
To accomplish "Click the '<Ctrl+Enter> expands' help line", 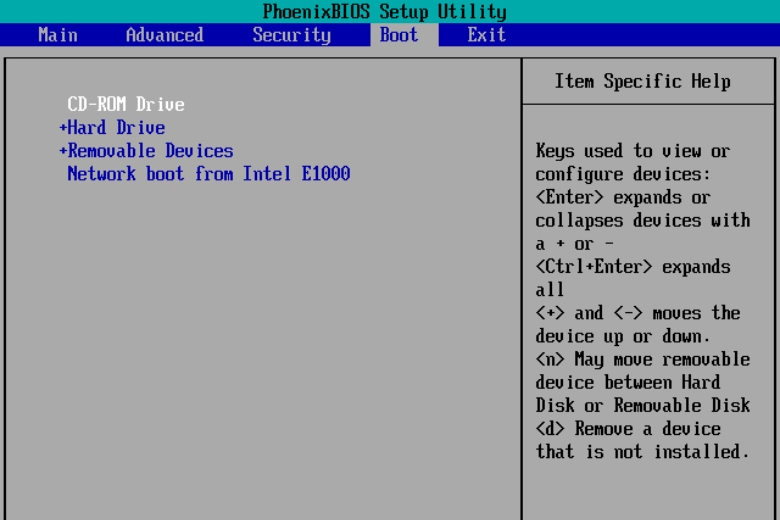I will tap(633, 267).
